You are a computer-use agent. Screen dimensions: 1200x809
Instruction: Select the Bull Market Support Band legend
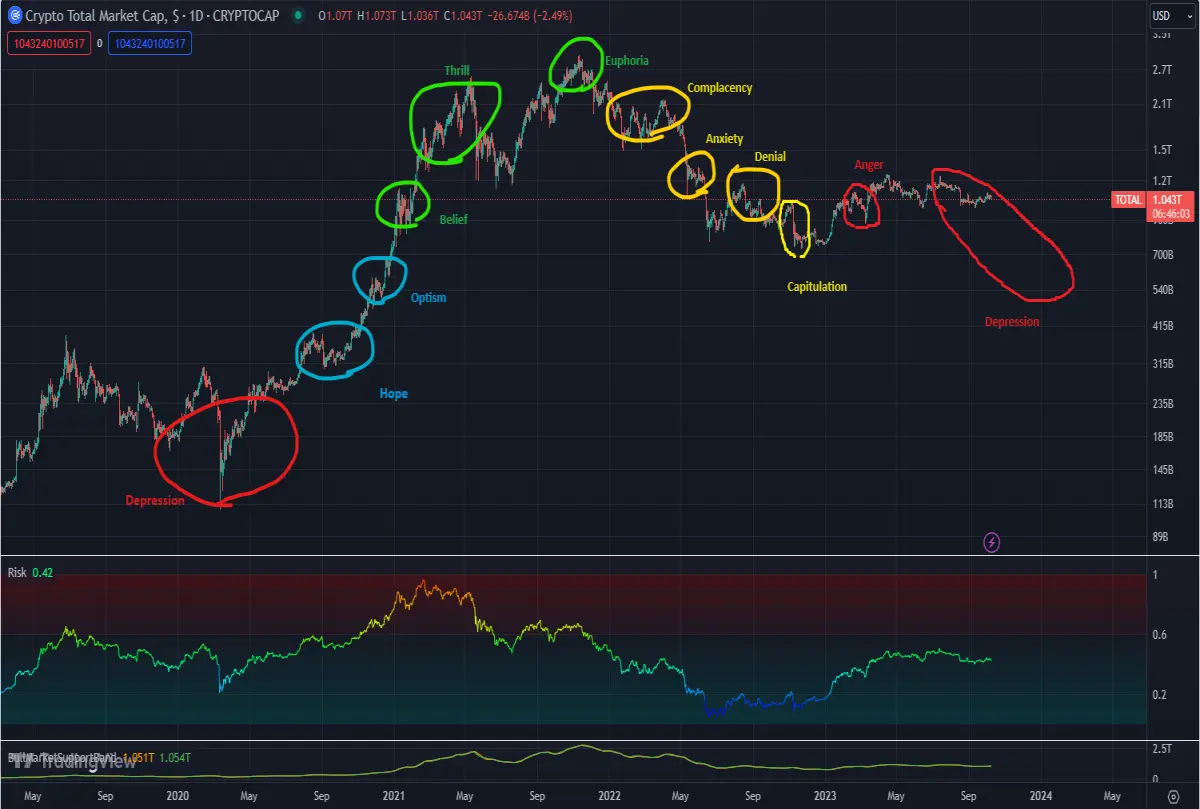pos(98,758)
